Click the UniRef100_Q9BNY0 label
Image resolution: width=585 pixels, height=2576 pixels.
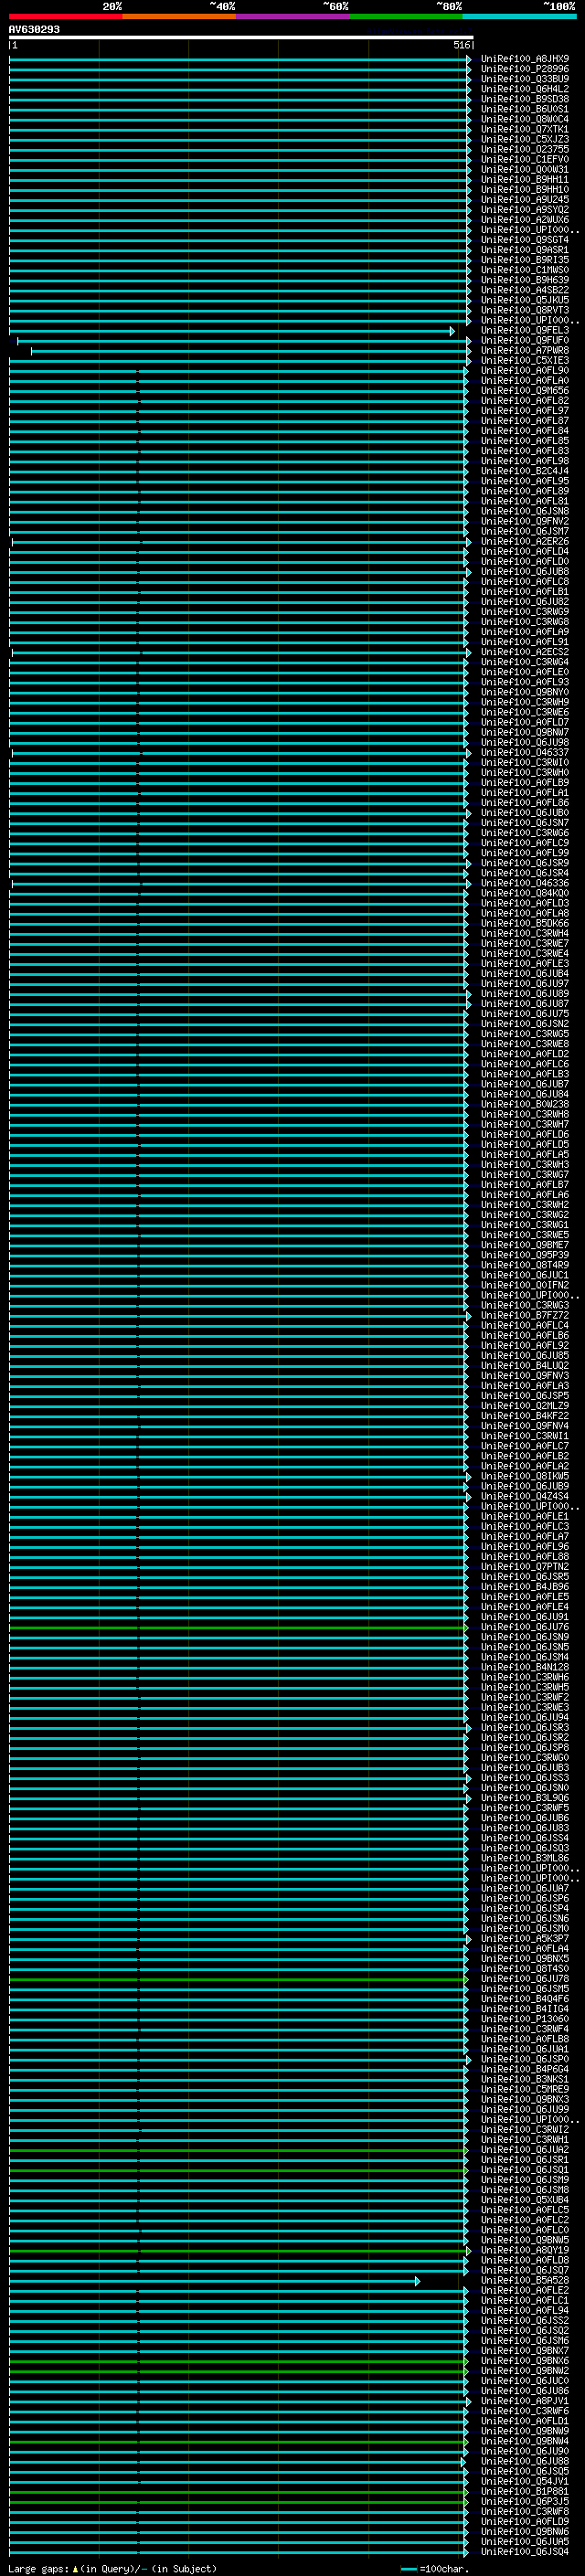[525, 692]
